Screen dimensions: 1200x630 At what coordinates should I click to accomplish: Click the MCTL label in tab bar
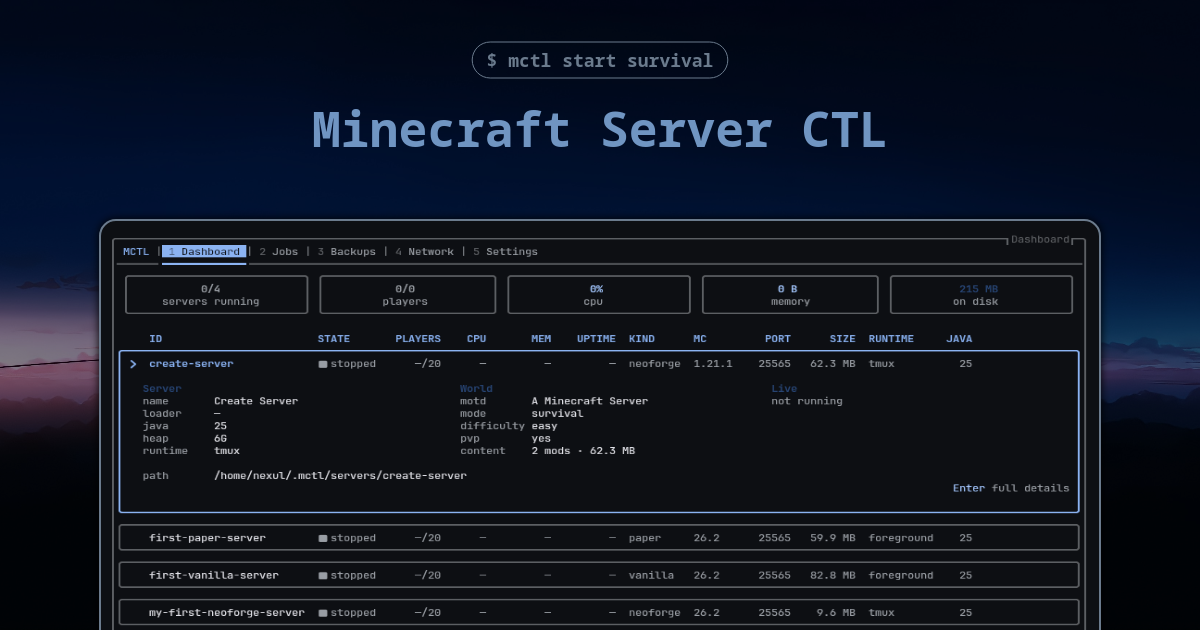136,252
